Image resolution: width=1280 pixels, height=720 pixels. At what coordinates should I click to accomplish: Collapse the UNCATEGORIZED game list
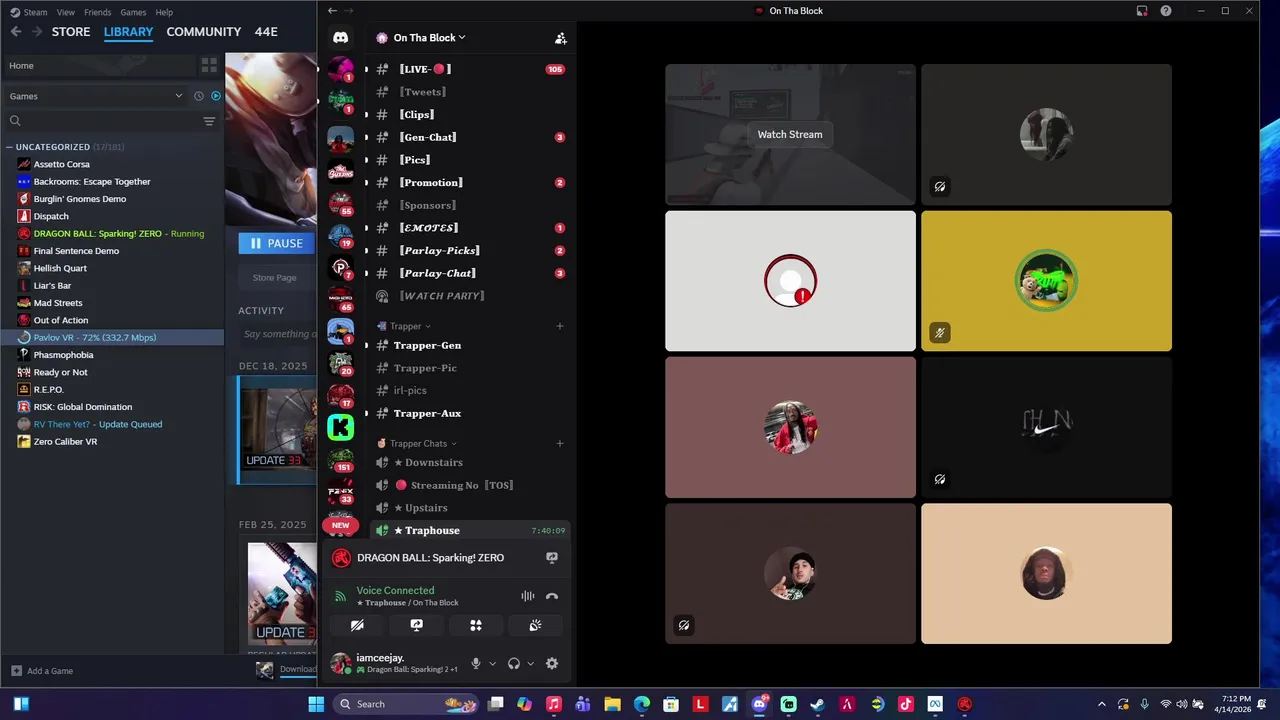pos(9,147)
